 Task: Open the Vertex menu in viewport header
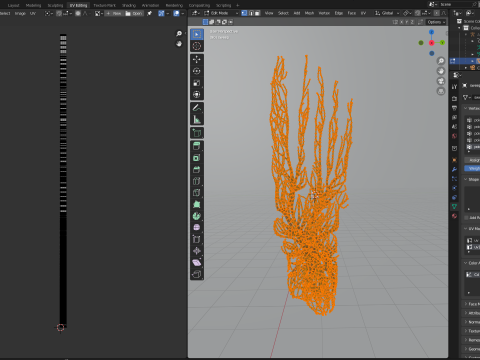click(x=324, y=13)
